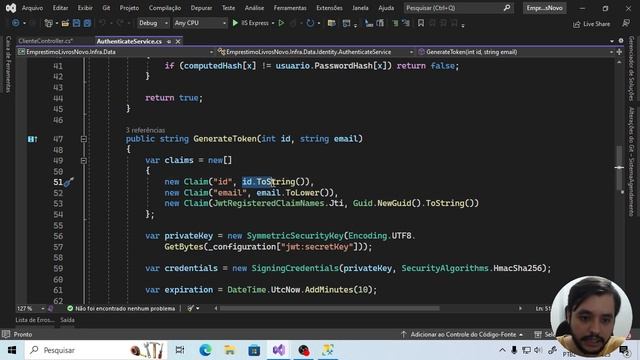This screenshot has width=640, height=360.
Task: Click the 3 referências CodeLens link
Action: 145,130
